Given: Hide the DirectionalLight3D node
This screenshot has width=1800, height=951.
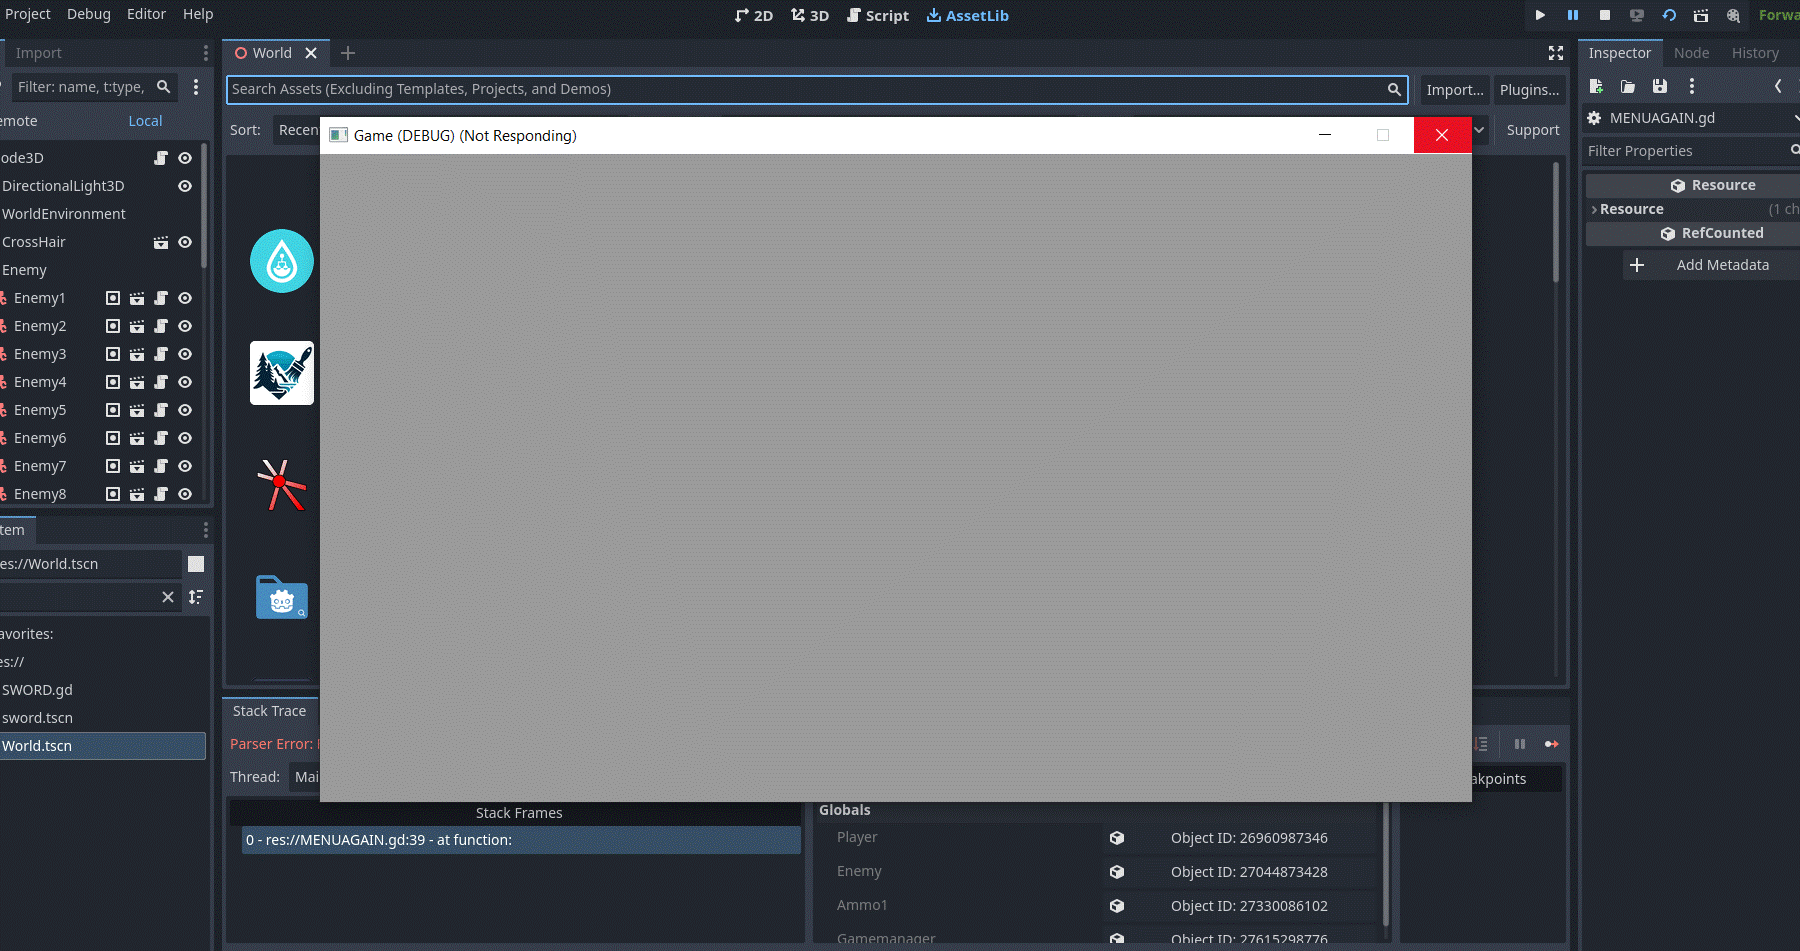Looking at the screenshot, I should (185, 186).
